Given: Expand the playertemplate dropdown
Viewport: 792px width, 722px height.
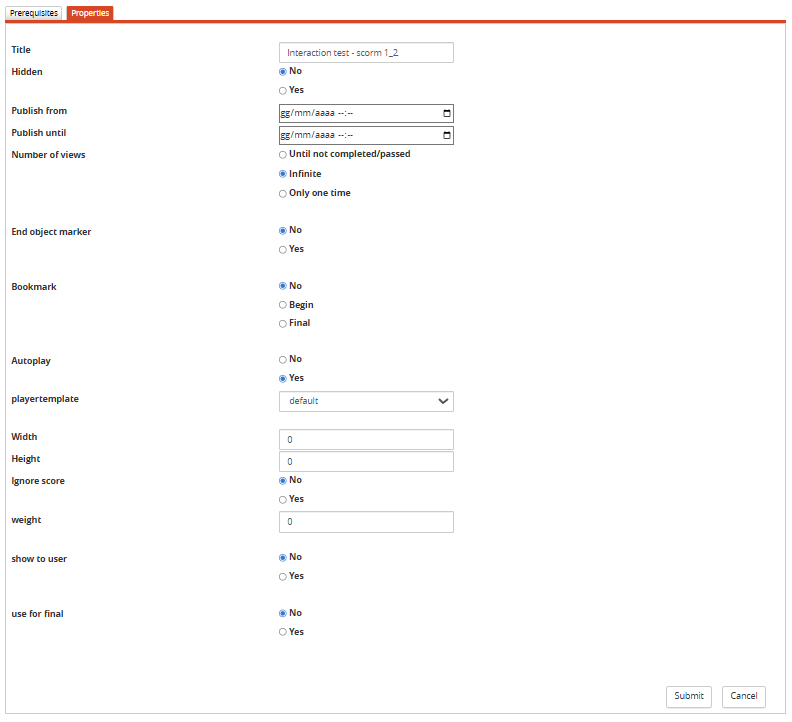Looking at the screenshot, I should (366, 401).
